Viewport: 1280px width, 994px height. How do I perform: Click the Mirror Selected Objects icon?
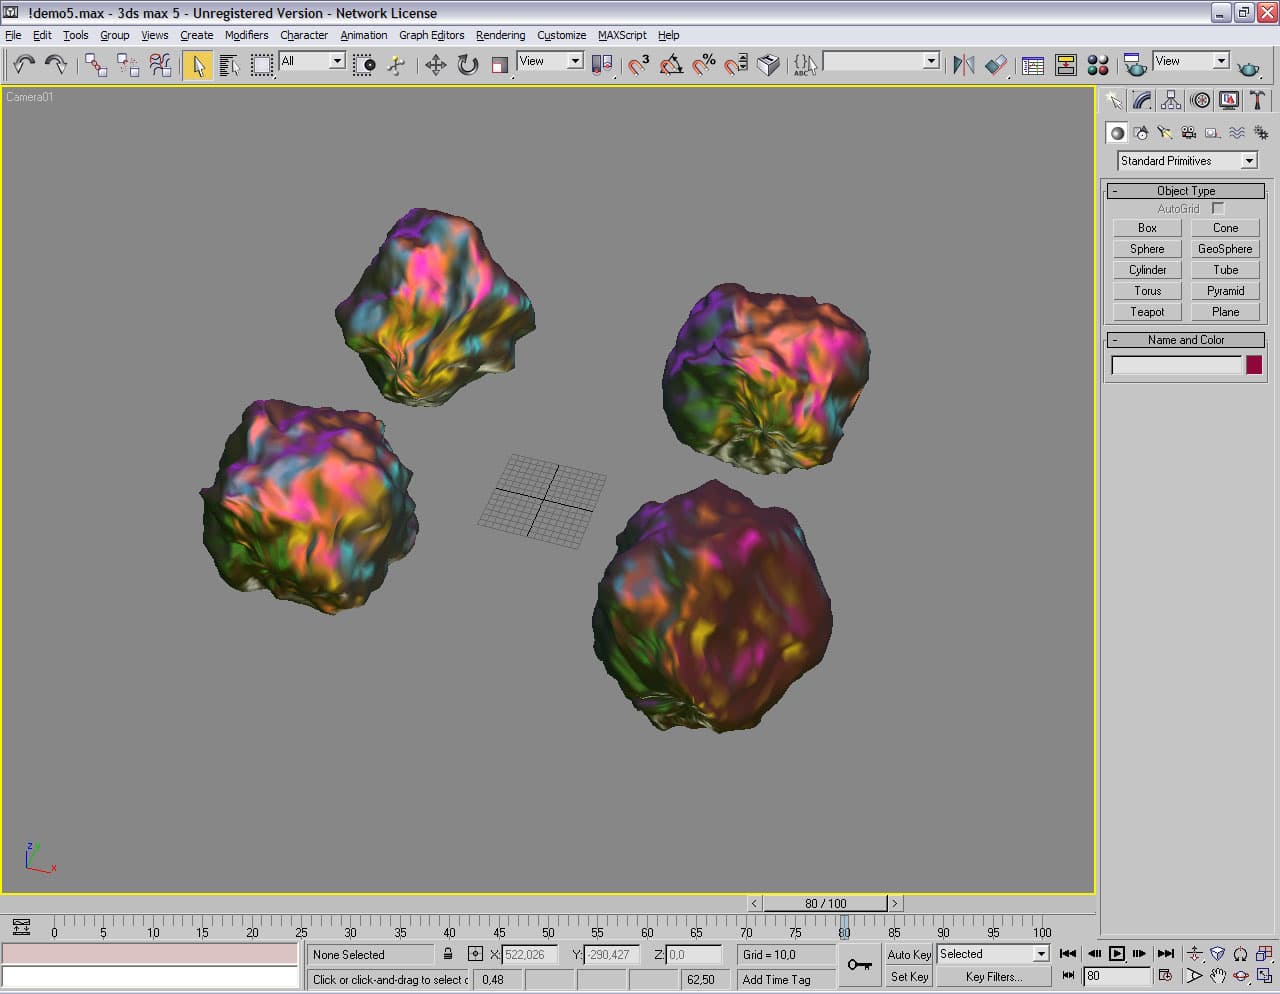click(x=963, y=65)
